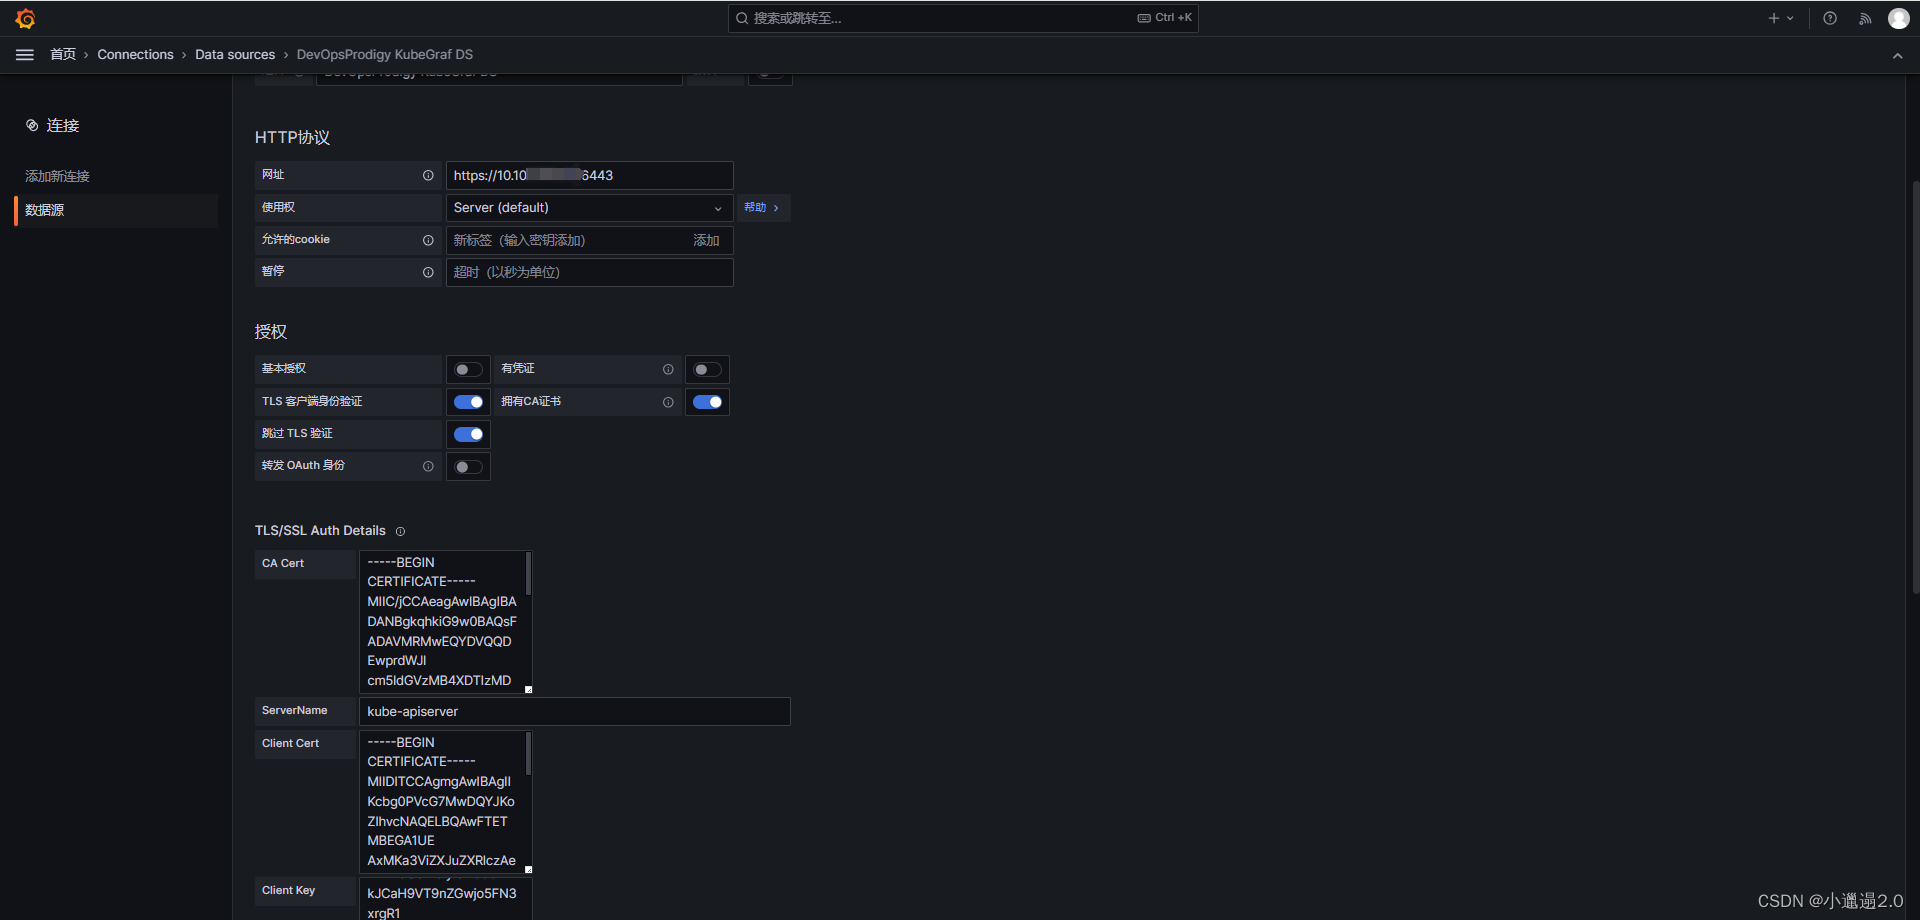1920x920 pixels.
Task: Show info tooltip for 网址 field
Action: (428, 175)
